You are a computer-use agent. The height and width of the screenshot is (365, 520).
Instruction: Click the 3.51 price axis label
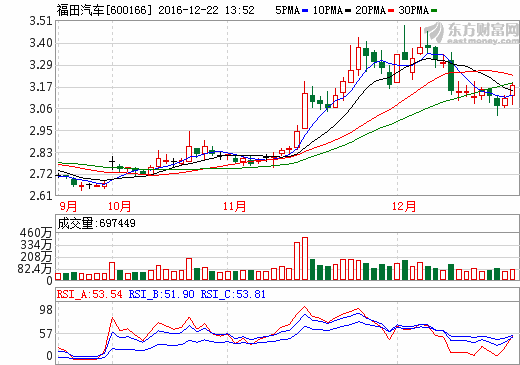pos(41,21)
